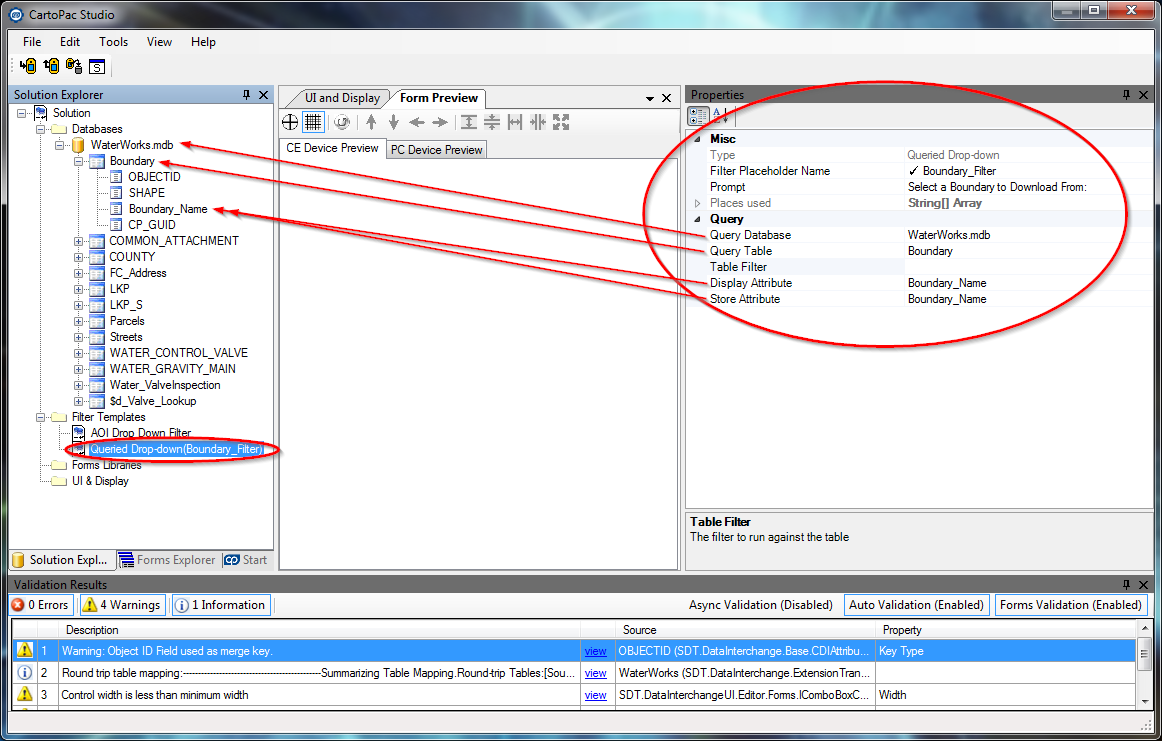
Task: Pin the Validation Results panel
Action: (x=1126, y=585)
